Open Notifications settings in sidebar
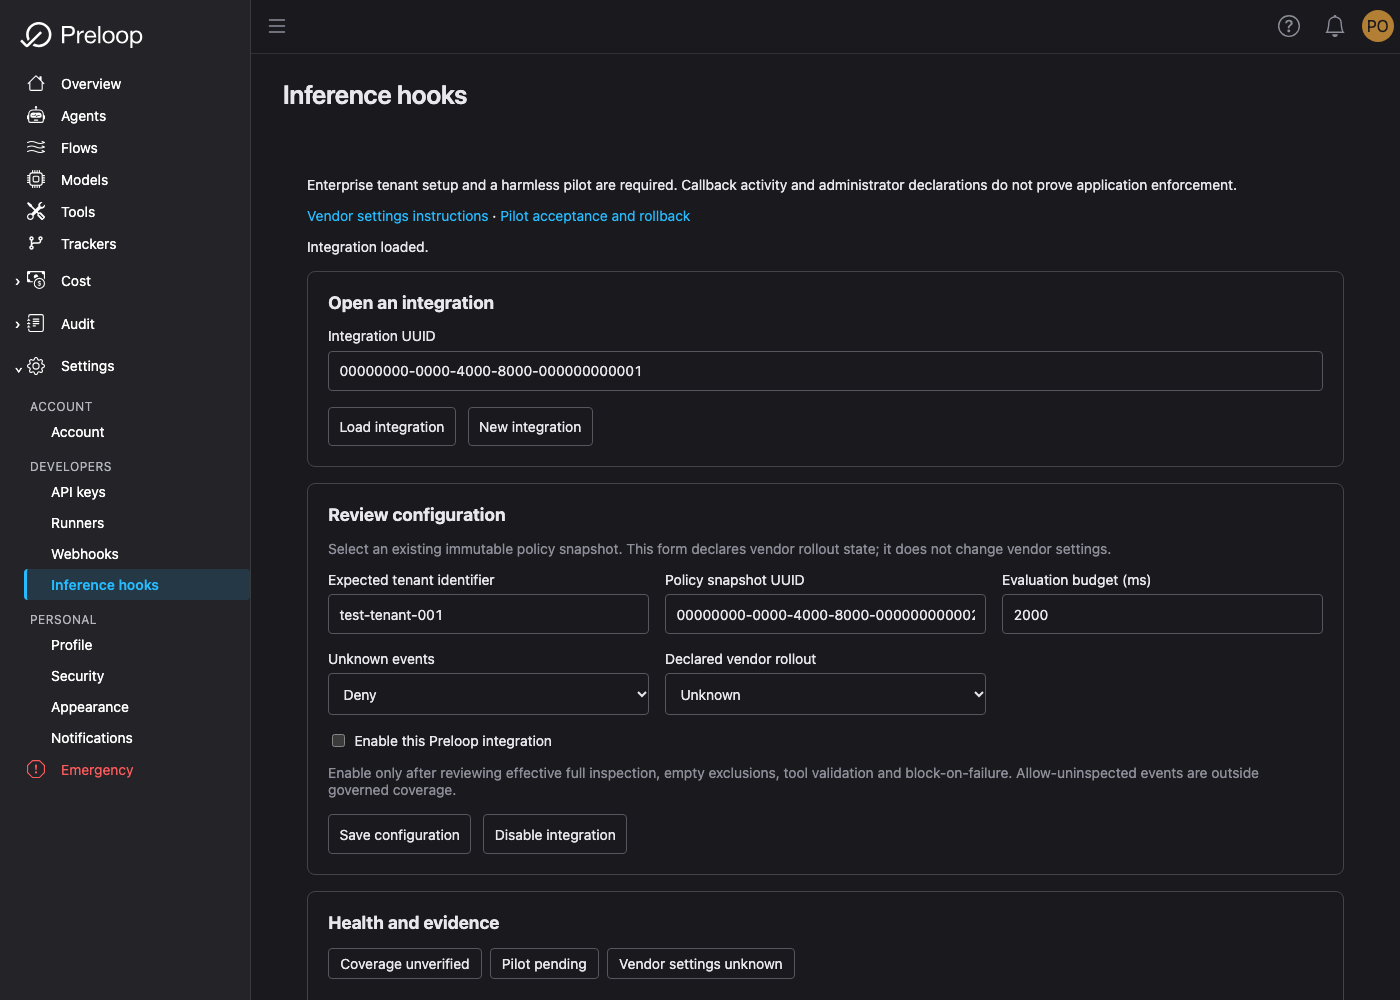The image size is (1400, 1000). [92, 738]
